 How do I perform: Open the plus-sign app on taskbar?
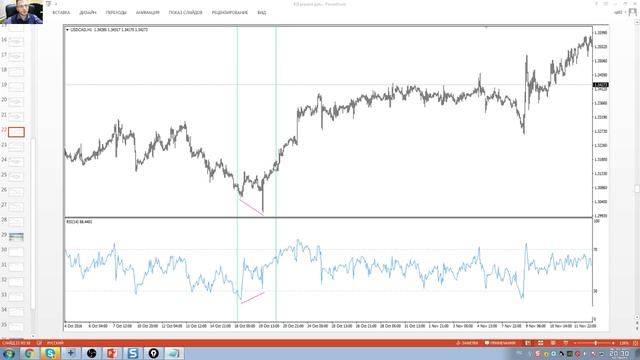71,353
